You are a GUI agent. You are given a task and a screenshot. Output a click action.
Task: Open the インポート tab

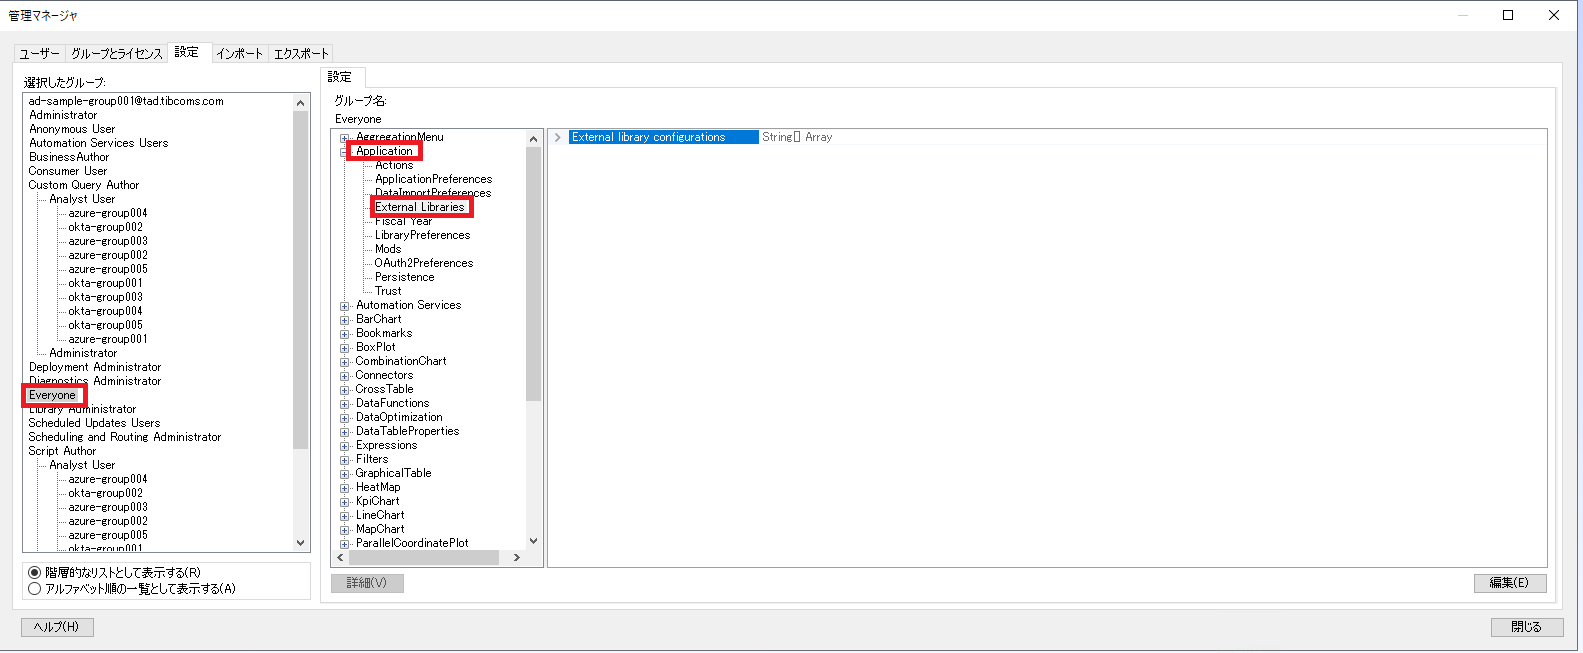click(239, 54)
